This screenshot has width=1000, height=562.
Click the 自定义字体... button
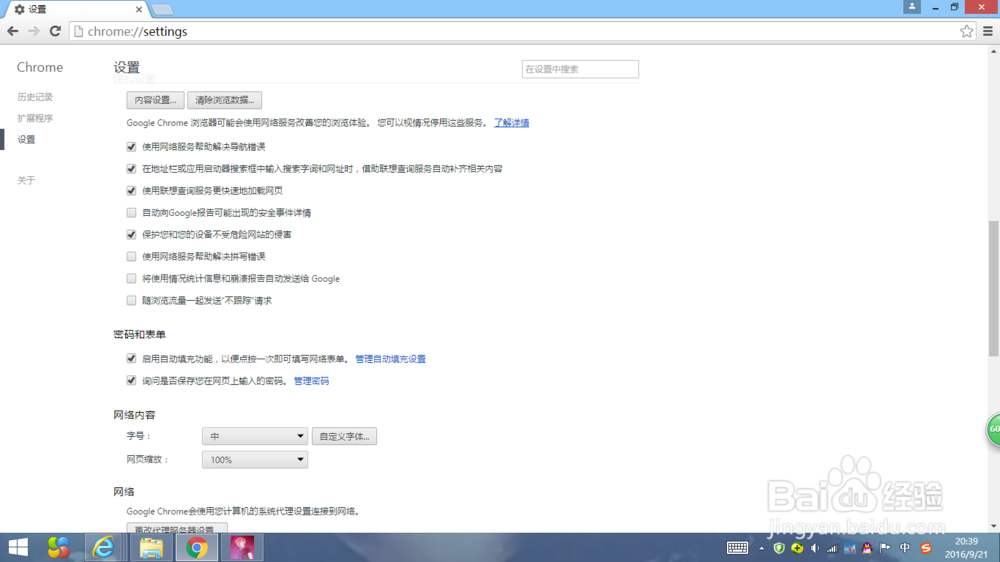344,436
